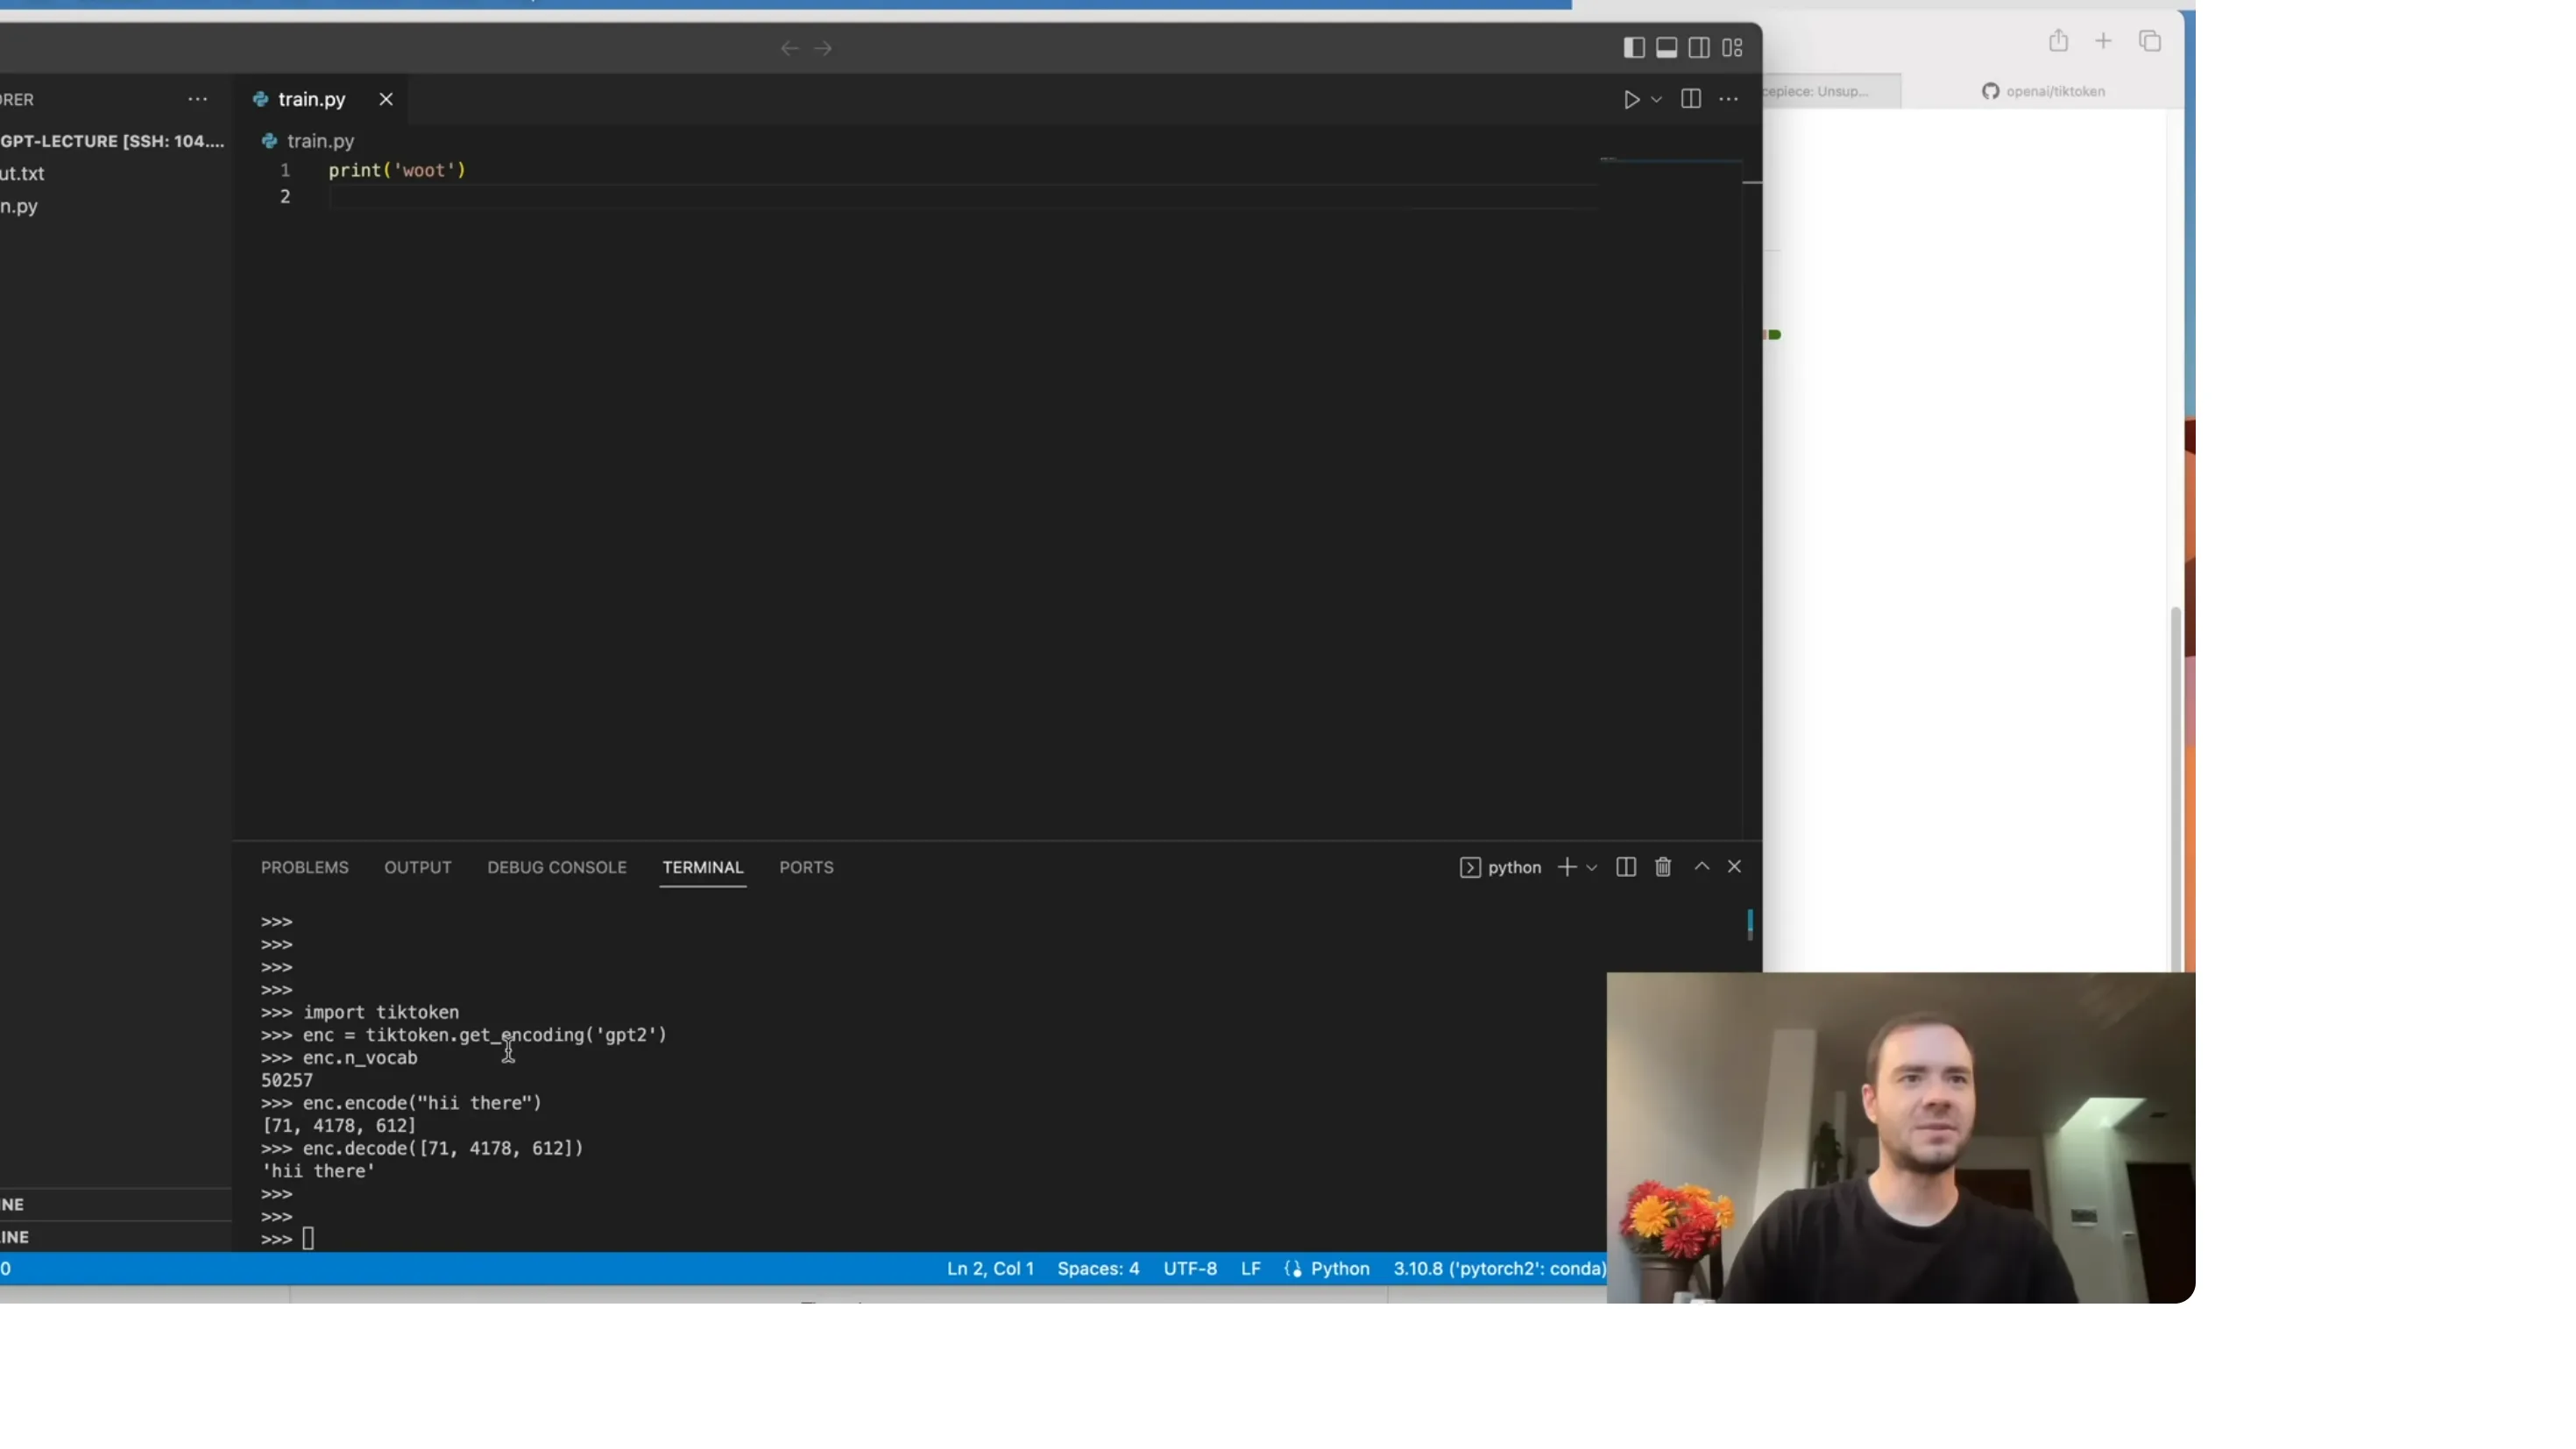Select the TERMINAL panel tab
This screenshot has height=1449, width=2576.
(703, 867)
